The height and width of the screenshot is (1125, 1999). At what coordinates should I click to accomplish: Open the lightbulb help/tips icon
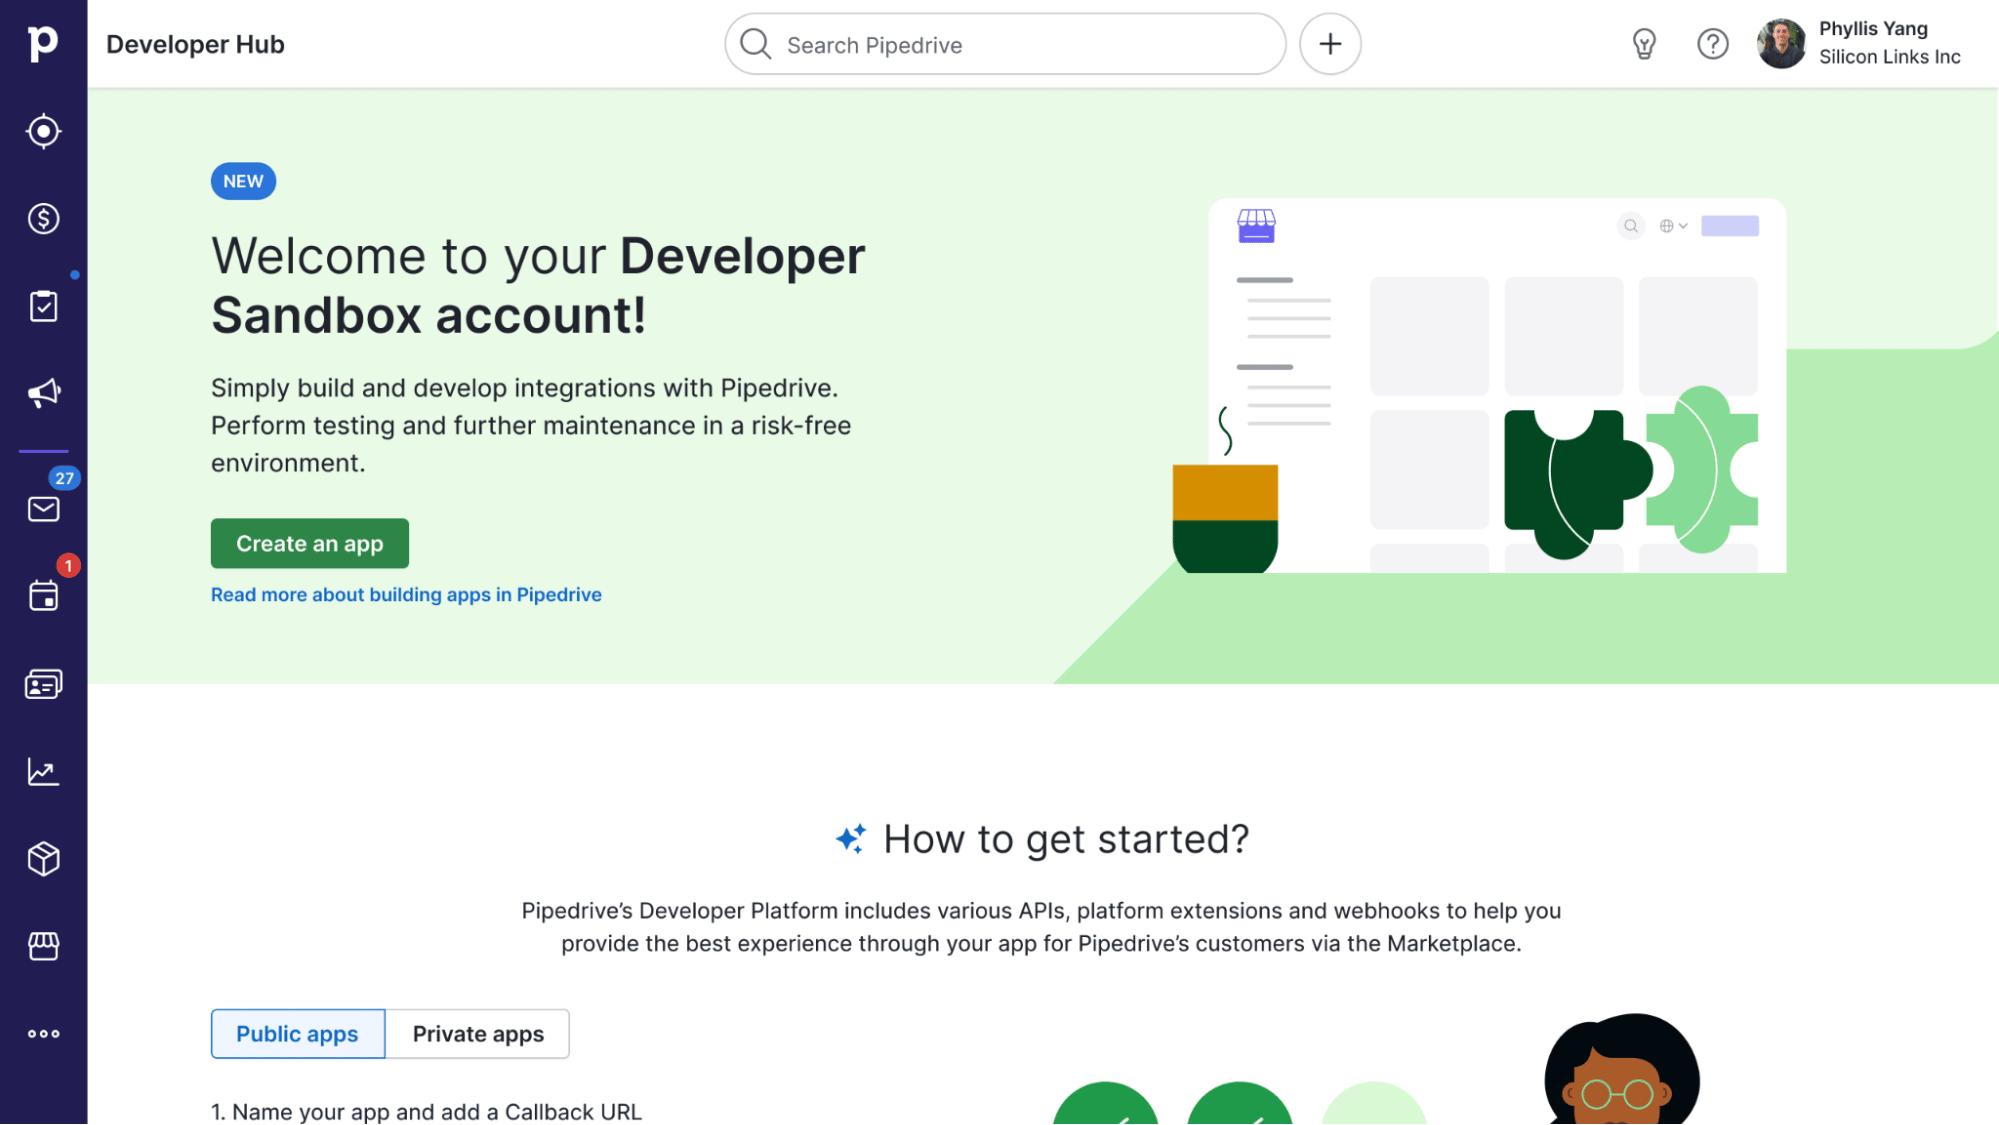pyautogui.click(x=1643, y=44)
